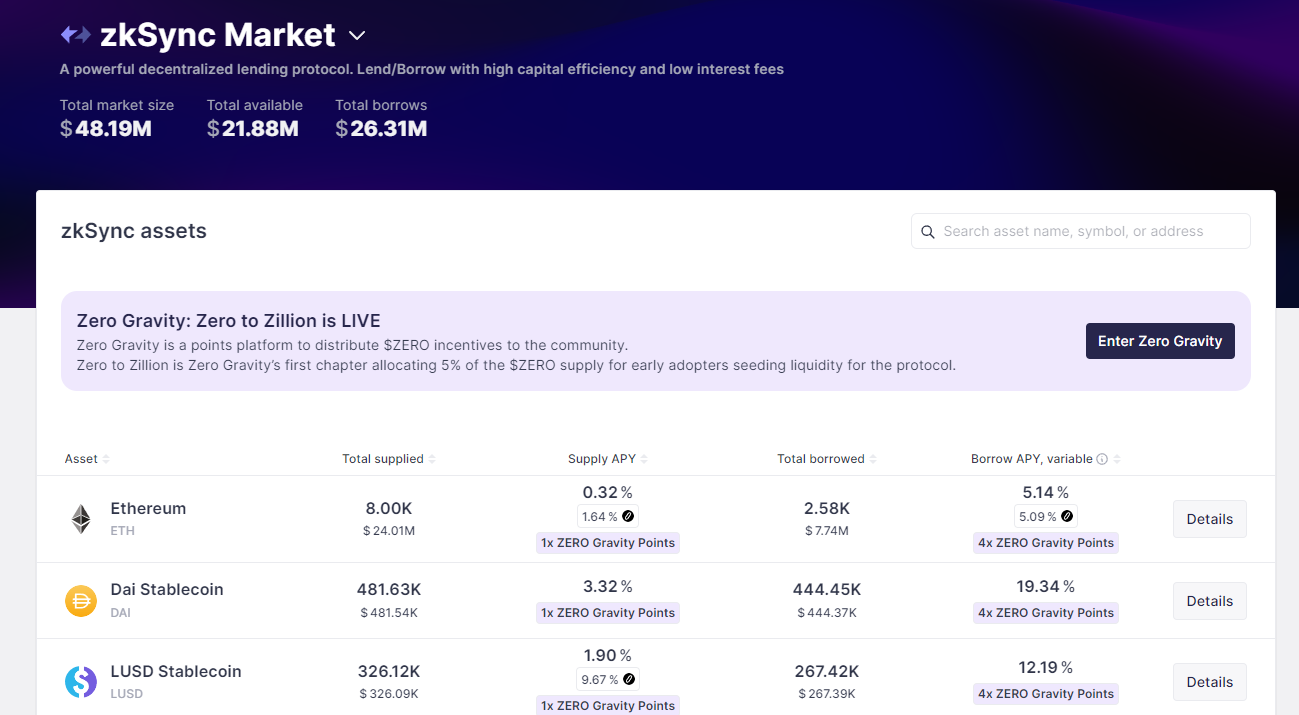Click LUSD's 1x ZERO Gravity Points tag
Image resolution: width=1299 pixels, height=715 pixels.
(608, 705)
